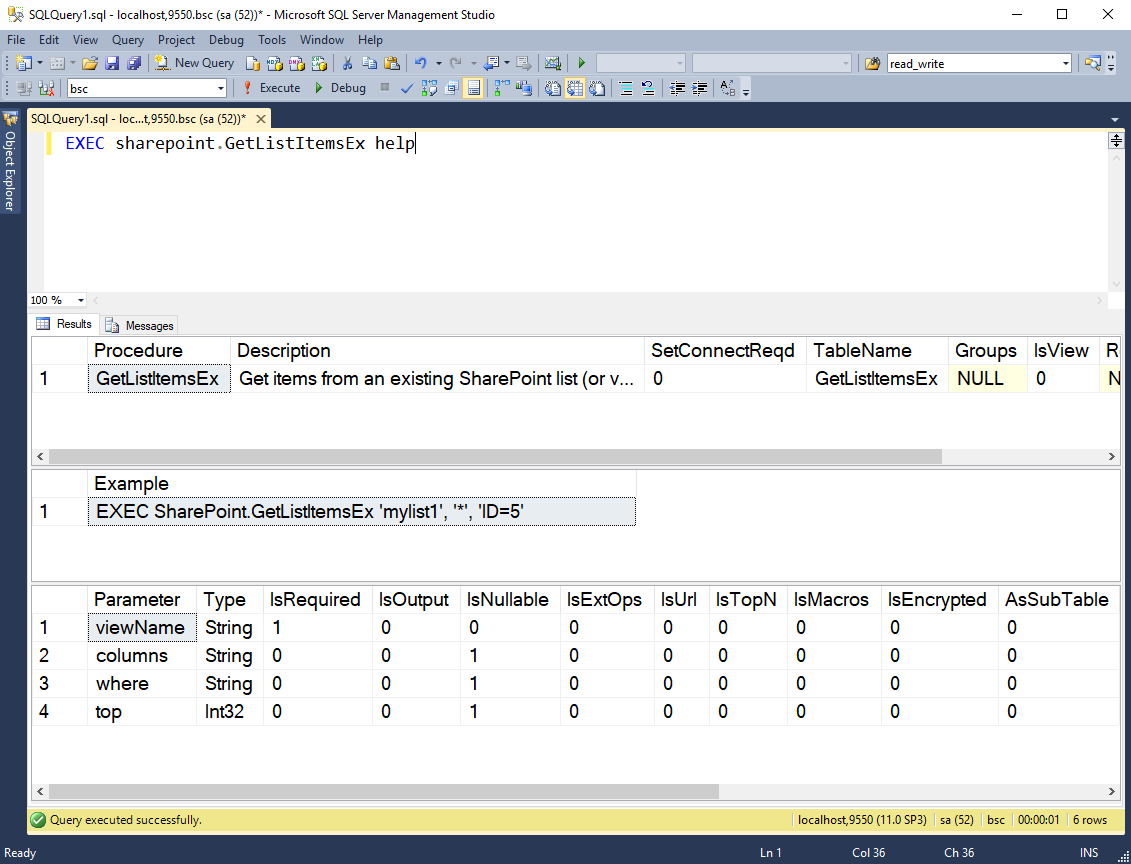This screenshot has width=1131, height=864.
Task: Click Specify Values for Template Parameters icon
Action: pyautogui.click(x=728, y=88)
